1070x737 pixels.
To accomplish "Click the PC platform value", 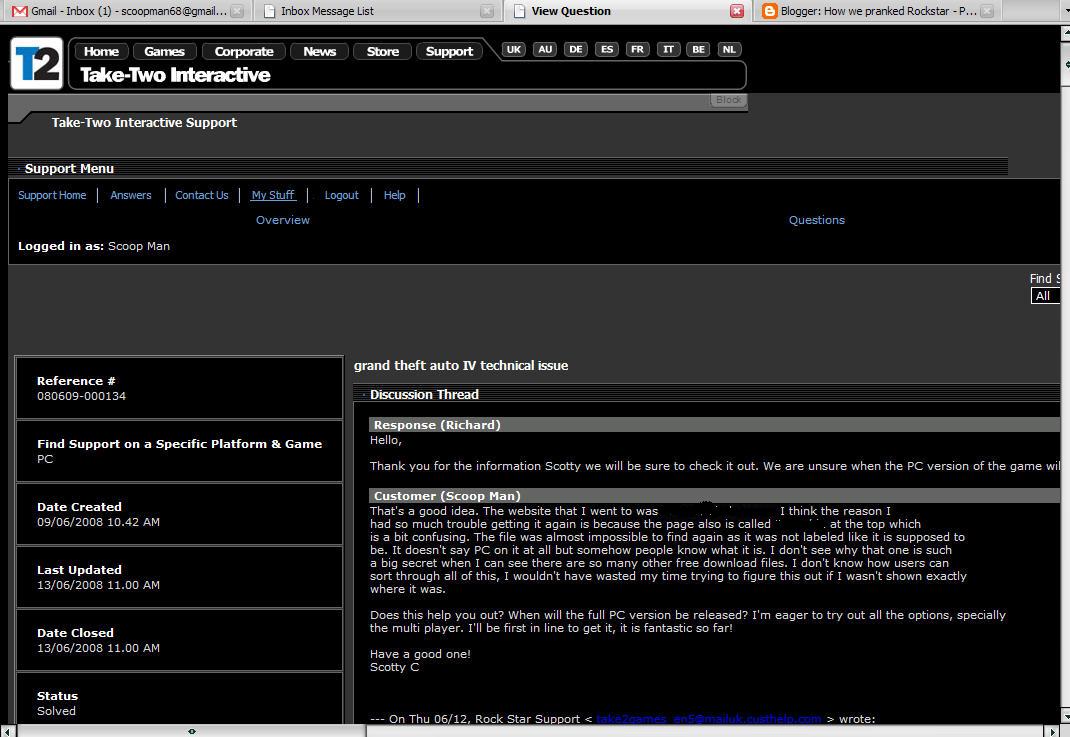I will (x=45, y=459).
